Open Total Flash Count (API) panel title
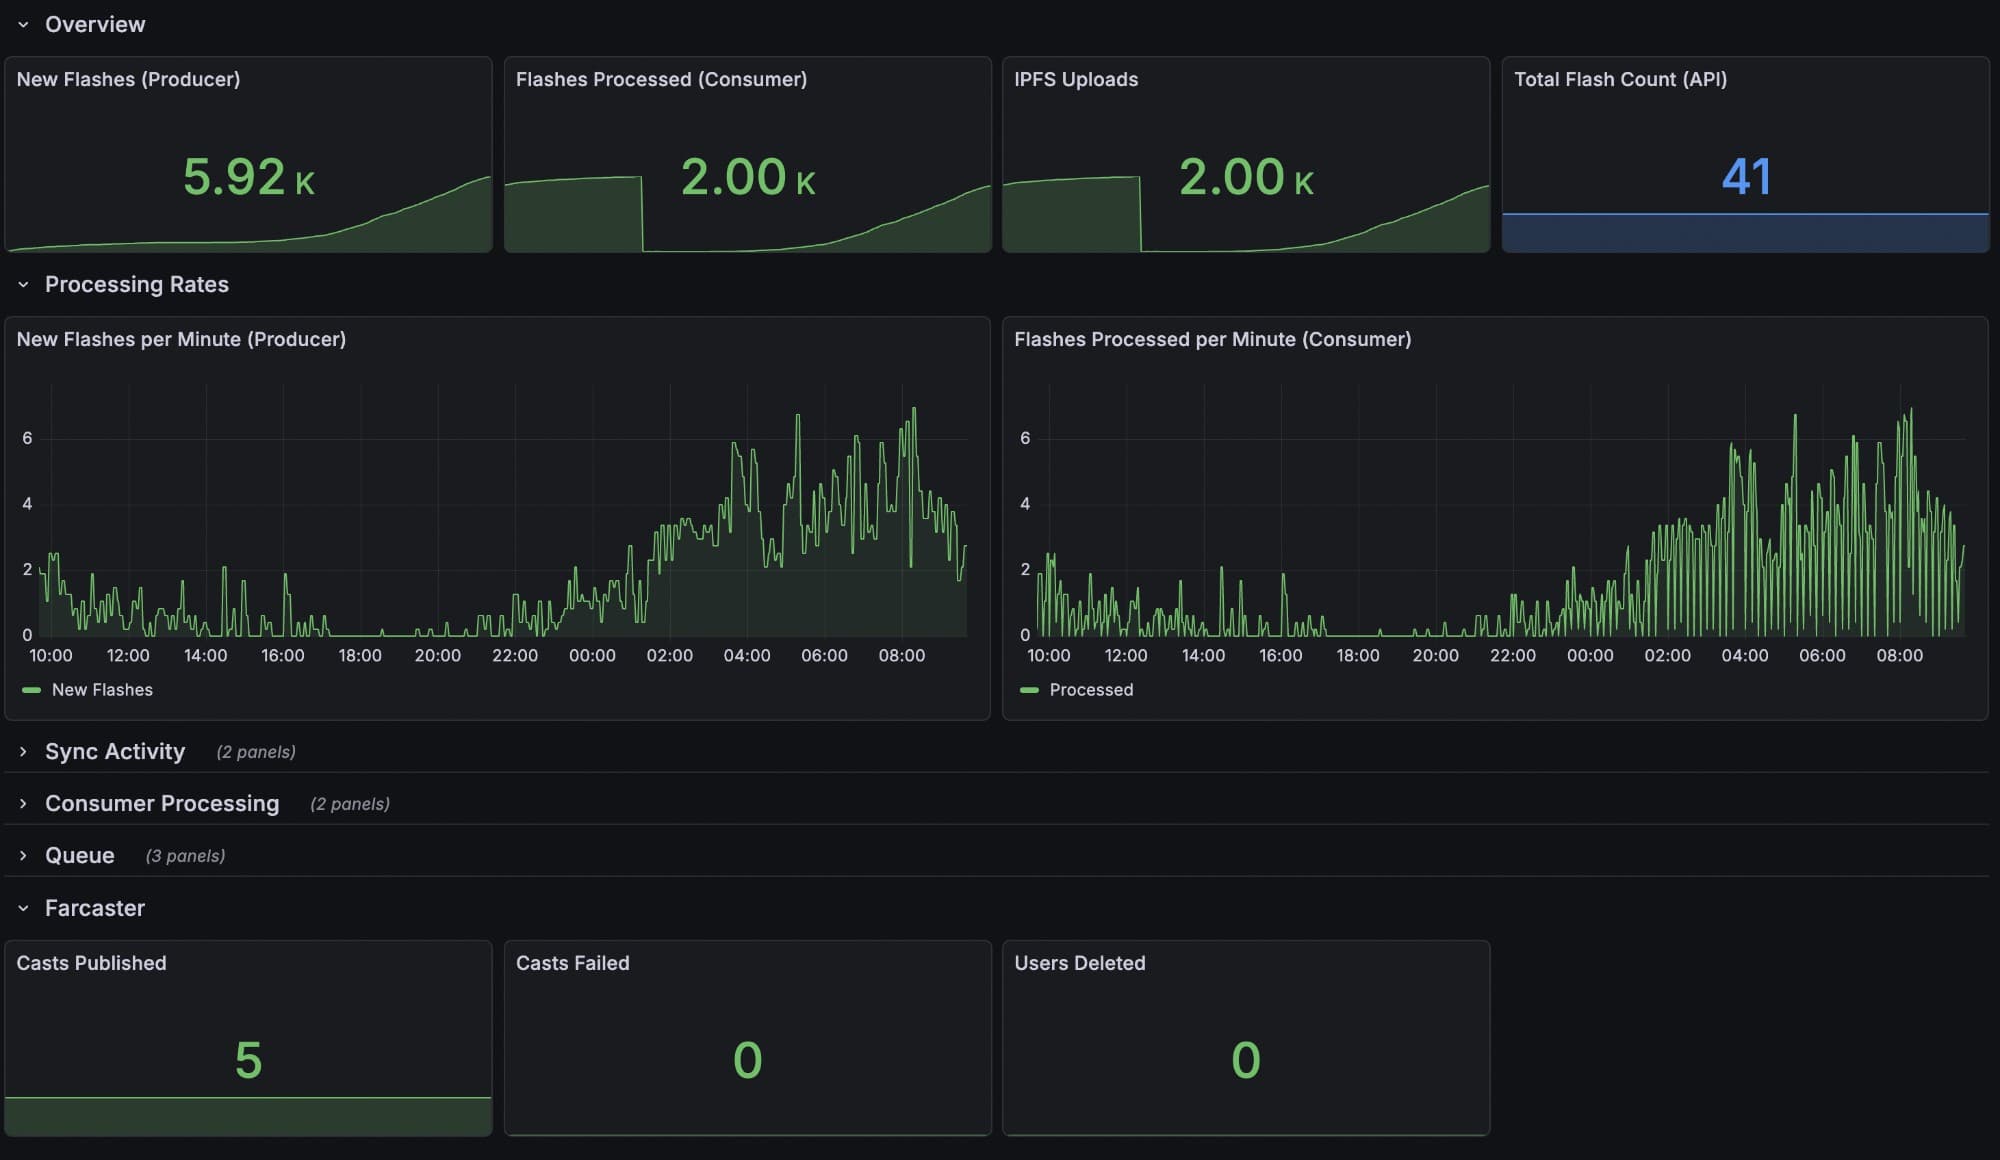Screen dimensions: 2000x1160 pyautogui.click(x=1620, y=79)
